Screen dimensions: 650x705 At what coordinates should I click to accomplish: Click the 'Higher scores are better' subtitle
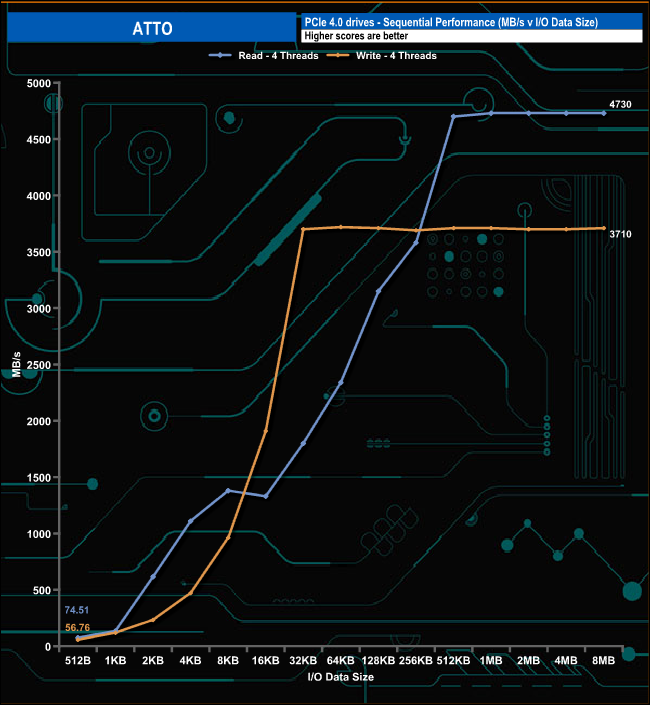[x=354, y=37]
